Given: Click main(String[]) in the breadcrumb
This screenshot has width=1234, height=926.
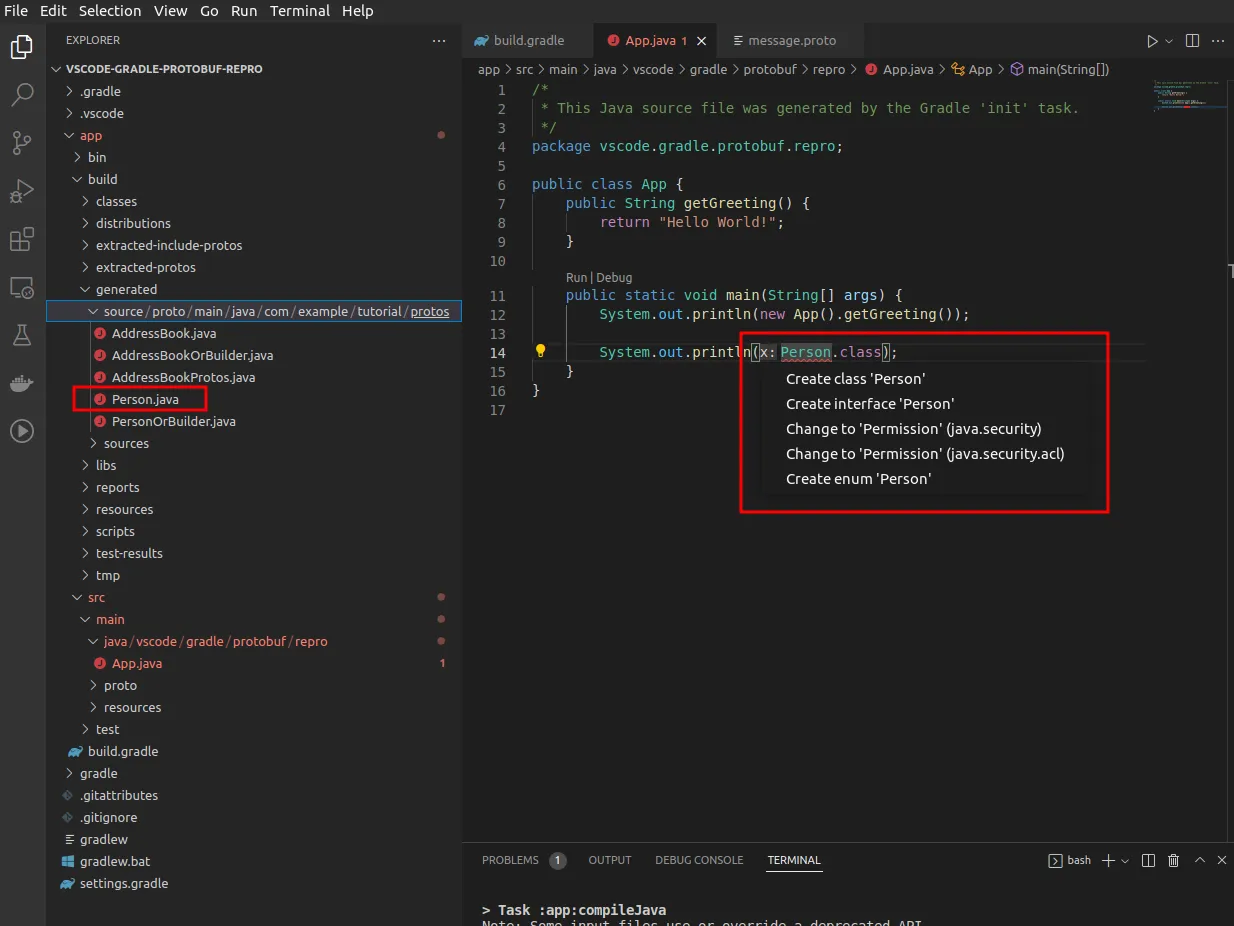Looking at the screenshot, I should click(x=1059, y=69).
